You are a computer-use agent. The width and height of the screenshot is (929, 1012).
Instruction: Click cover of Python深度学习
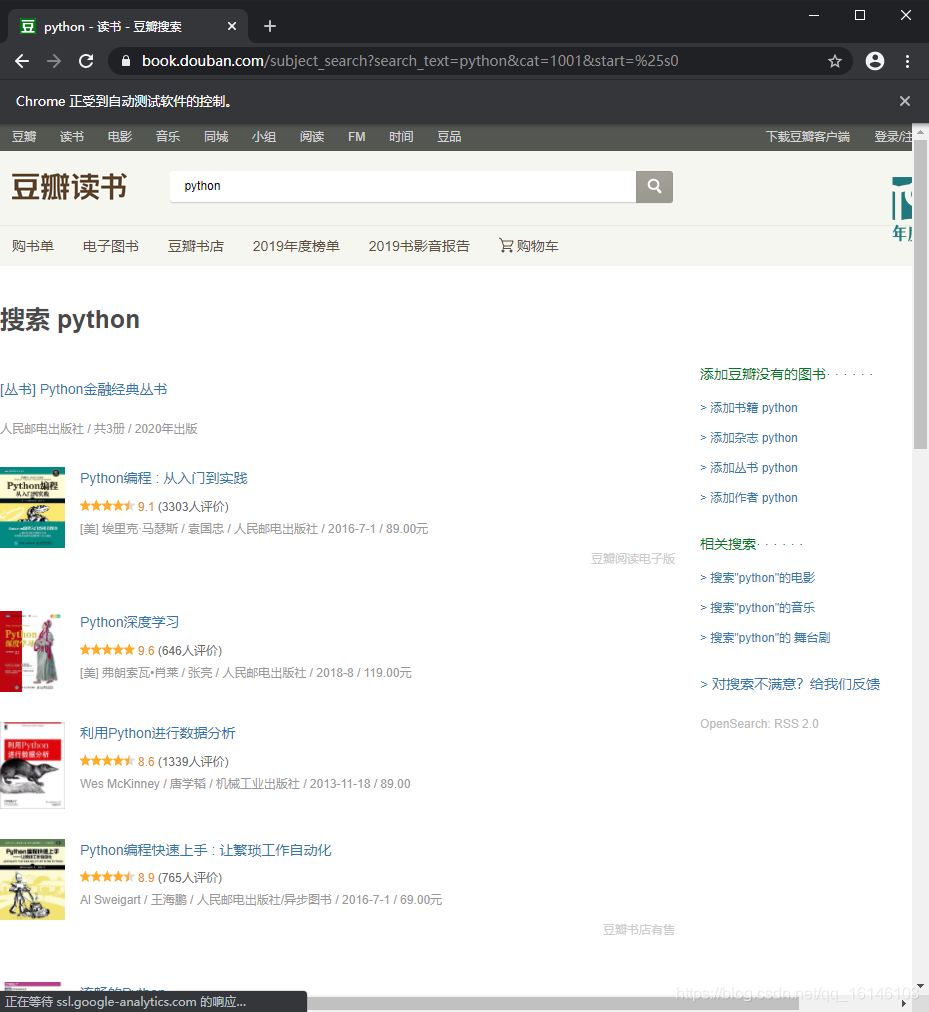point(32,651)
